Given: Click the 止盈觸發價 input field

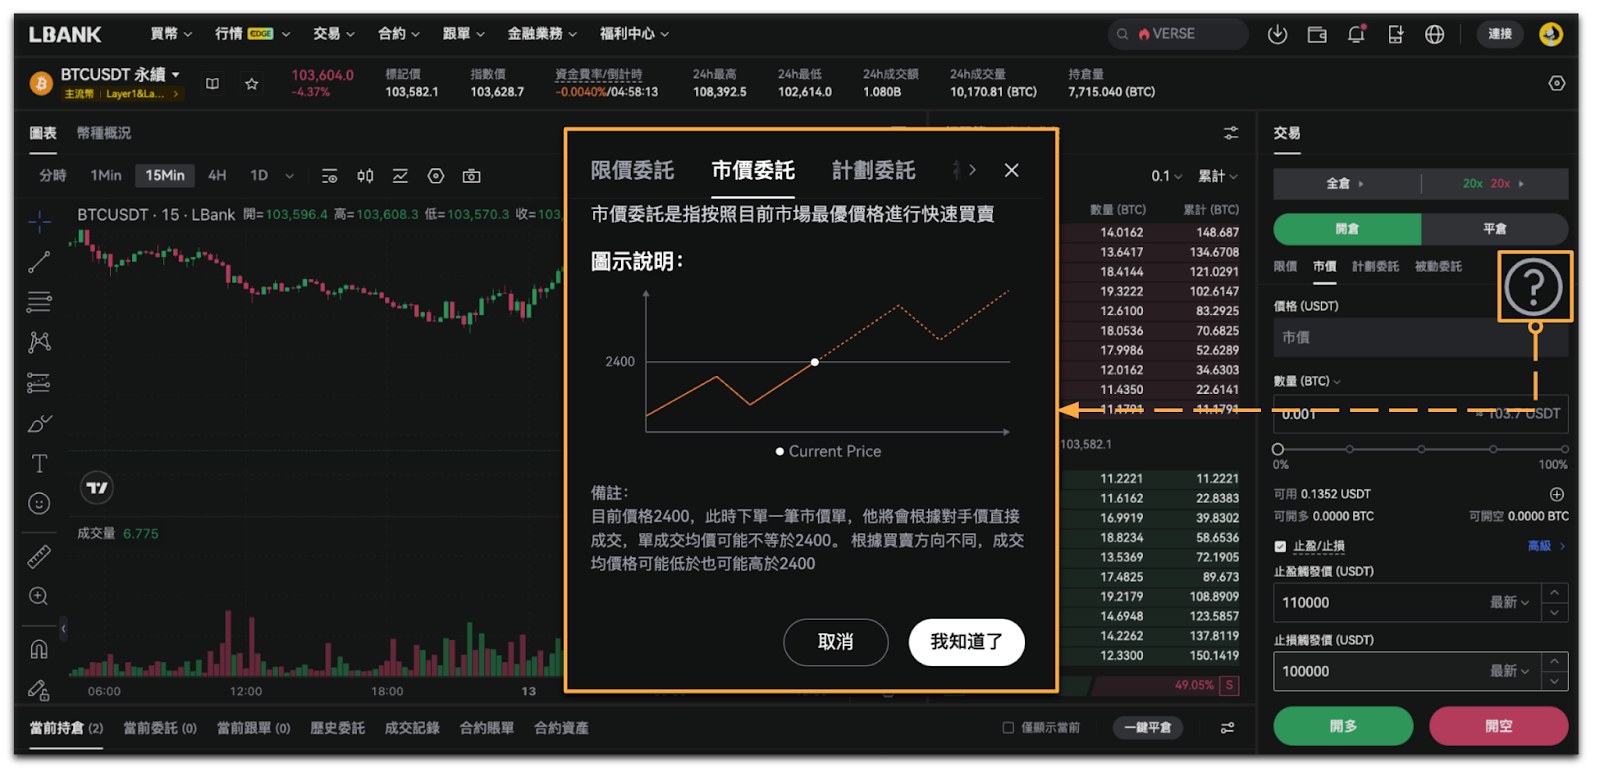Looking at the screenshot, I should (1380, 603).
